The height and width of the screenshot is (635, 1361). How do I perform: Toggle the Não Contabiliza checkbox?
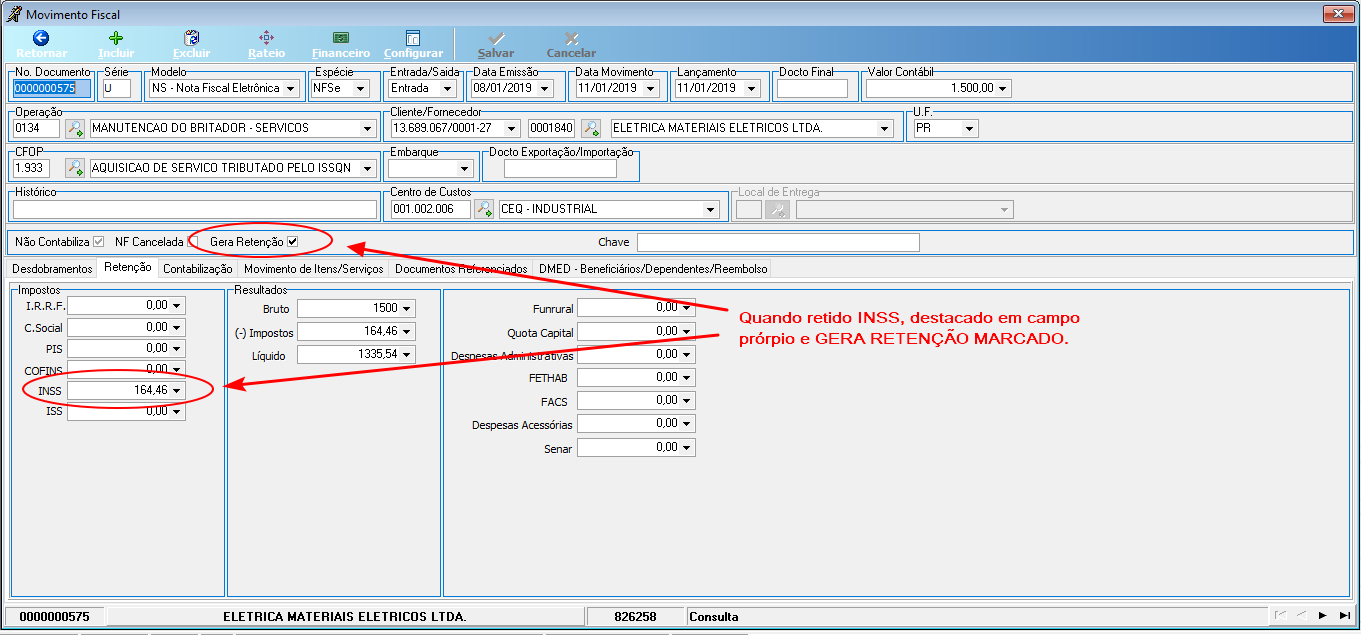(x=98, y=241)
